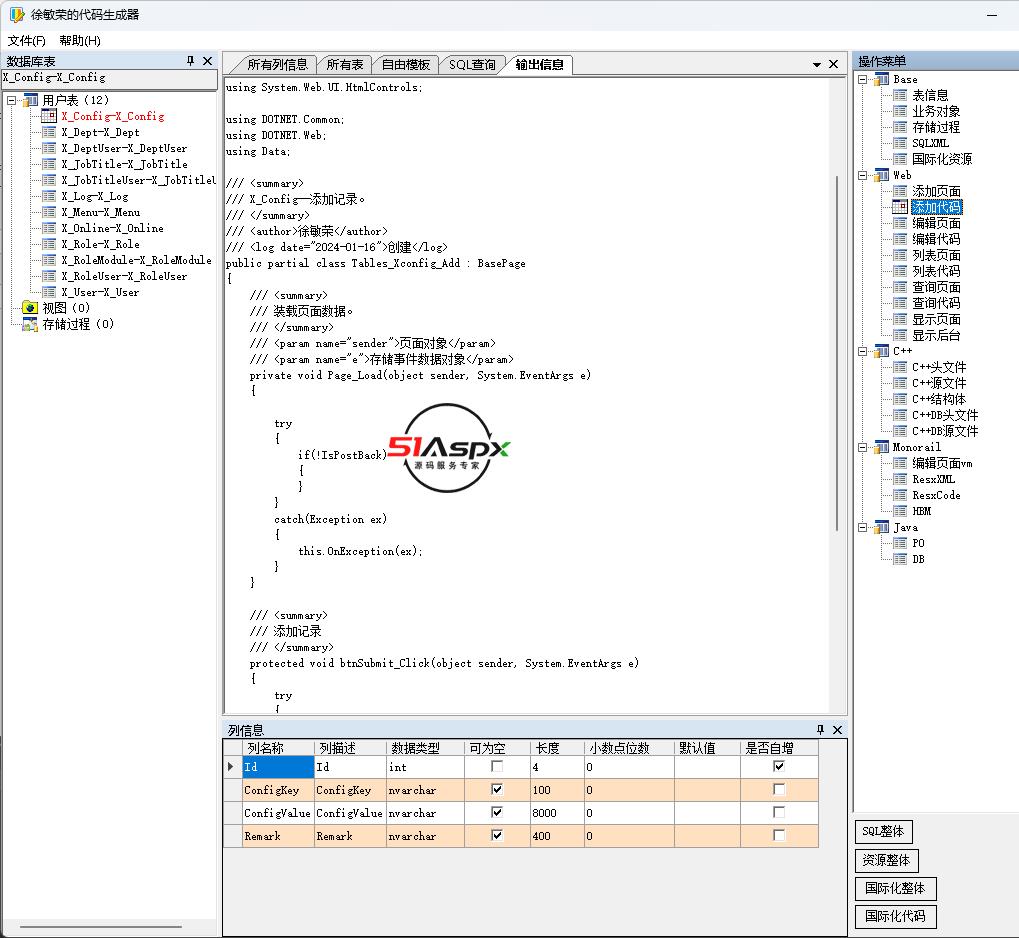Viewport: 1019px width, 938px height.
Task: Click the X_User-X_User table icon
Action: click(49, 292)
